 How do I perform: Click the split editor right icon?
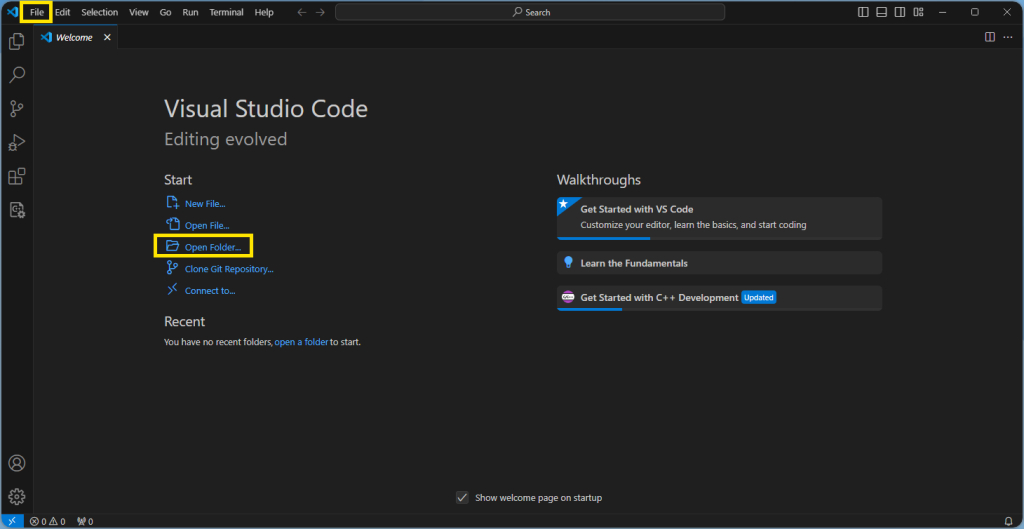click(989, 37)
